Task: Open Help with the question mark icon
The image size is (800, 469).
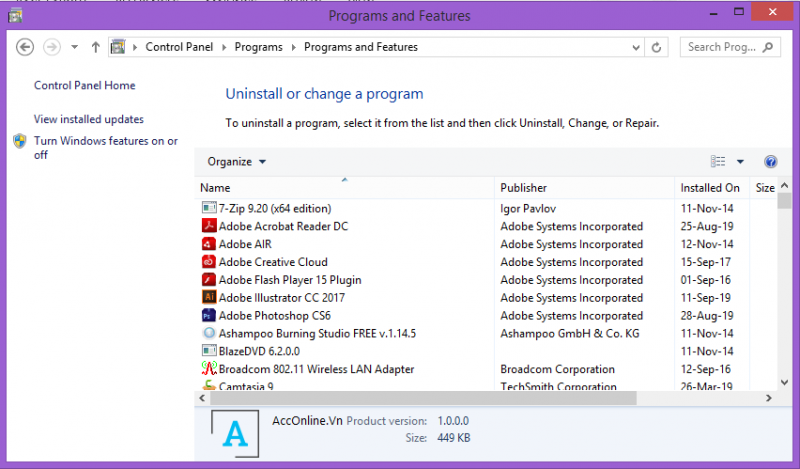Action: pos(770,162)
